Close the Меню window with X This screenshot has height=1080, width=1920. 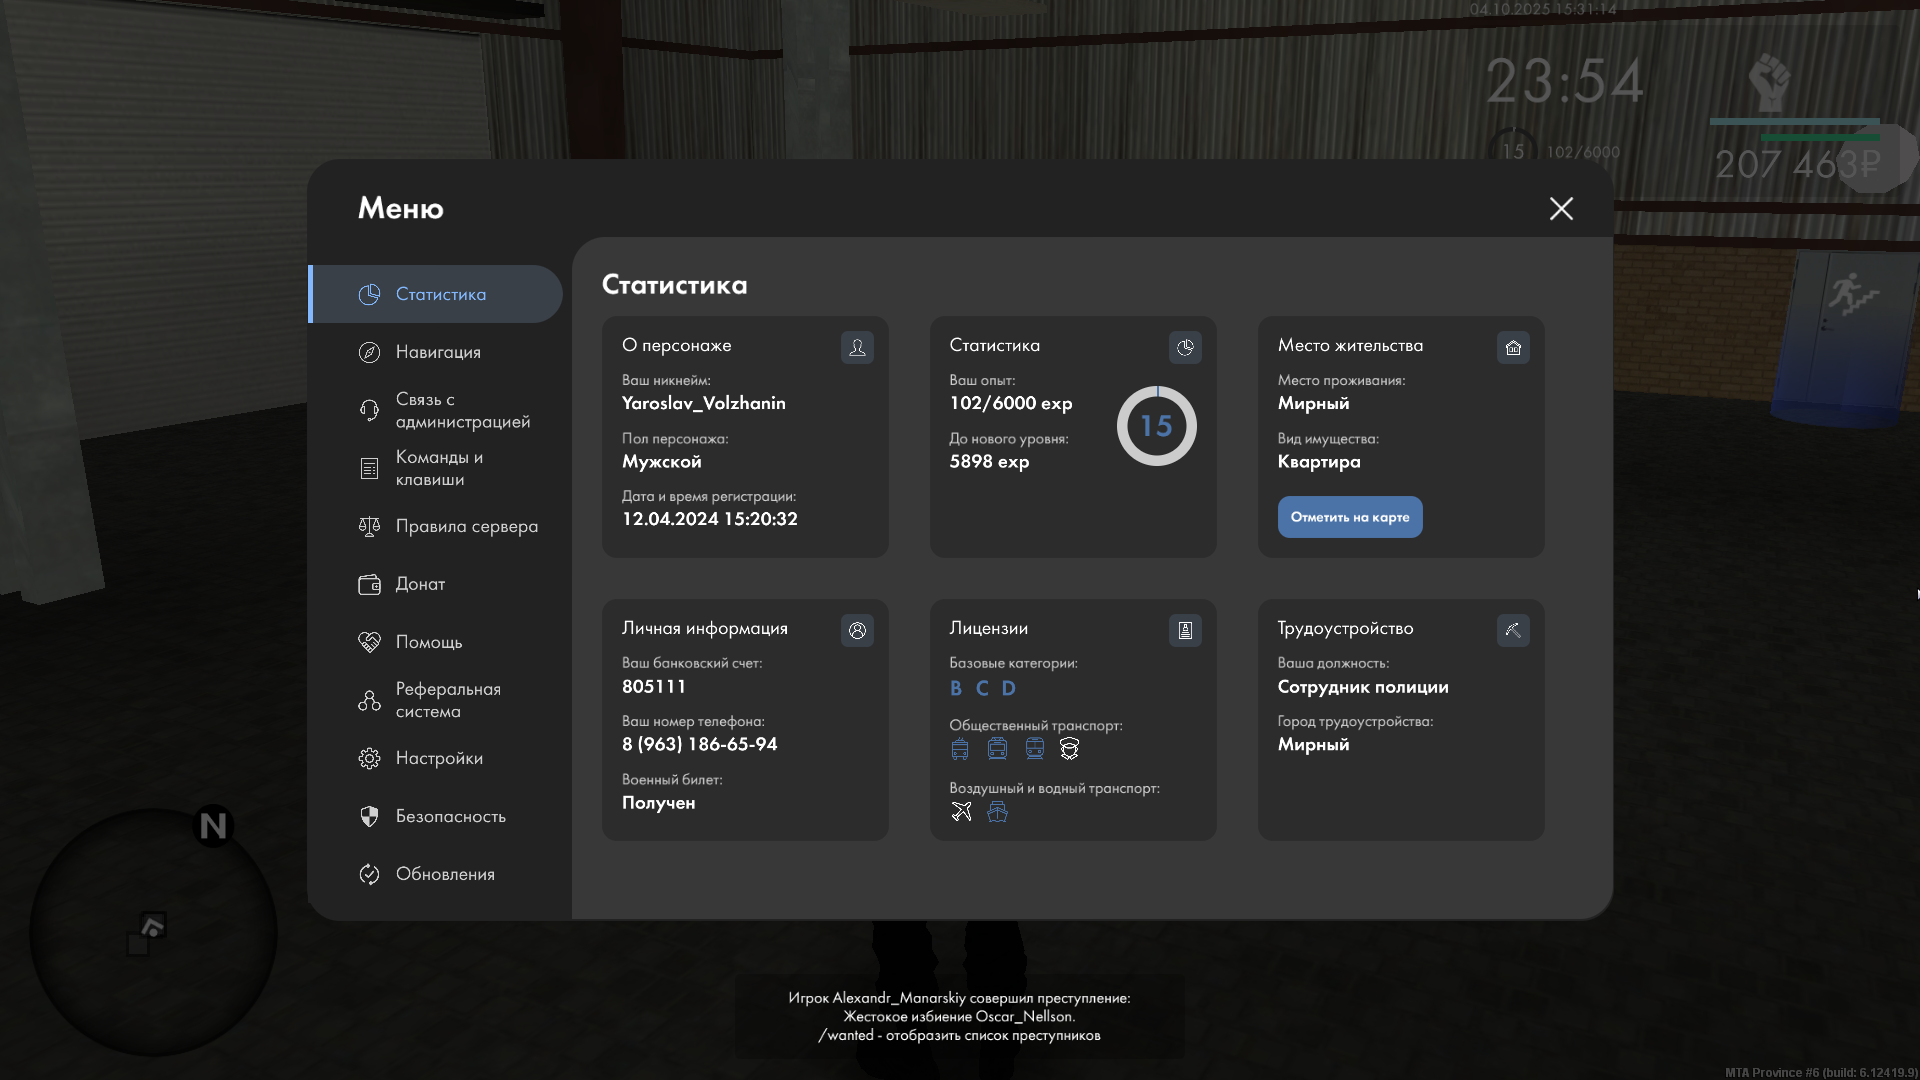[1561, 208]
